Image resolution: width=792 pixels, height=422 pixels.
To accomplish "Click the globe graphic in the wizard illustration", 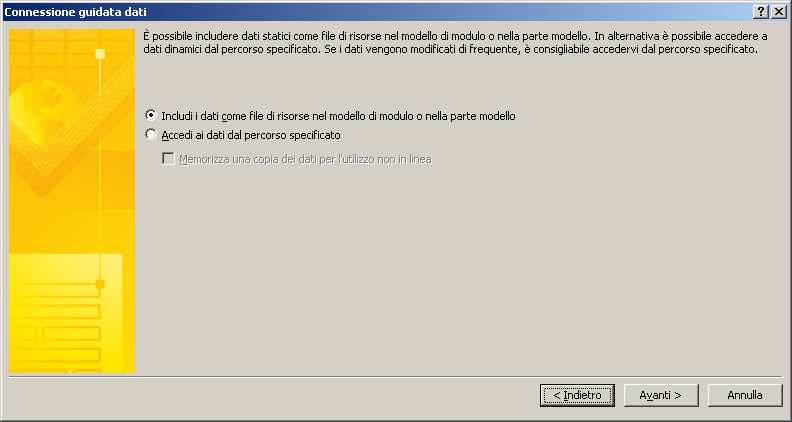I will click(45, 109).
